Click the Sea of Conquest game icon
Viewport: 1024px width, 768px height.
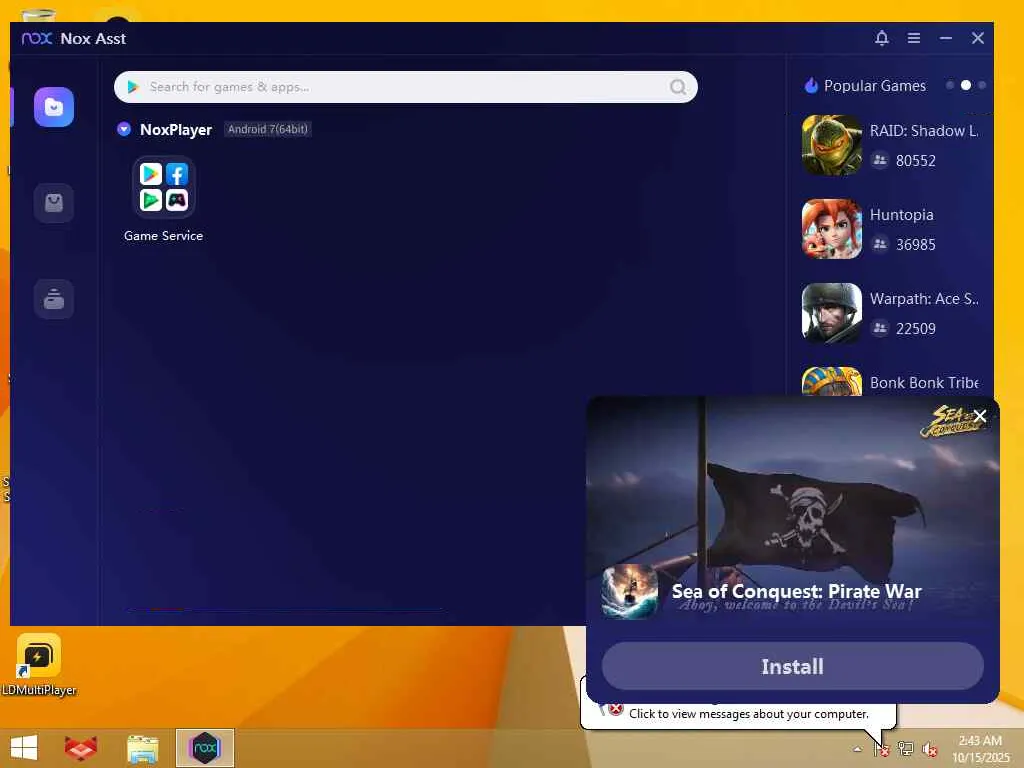(630, 592)
